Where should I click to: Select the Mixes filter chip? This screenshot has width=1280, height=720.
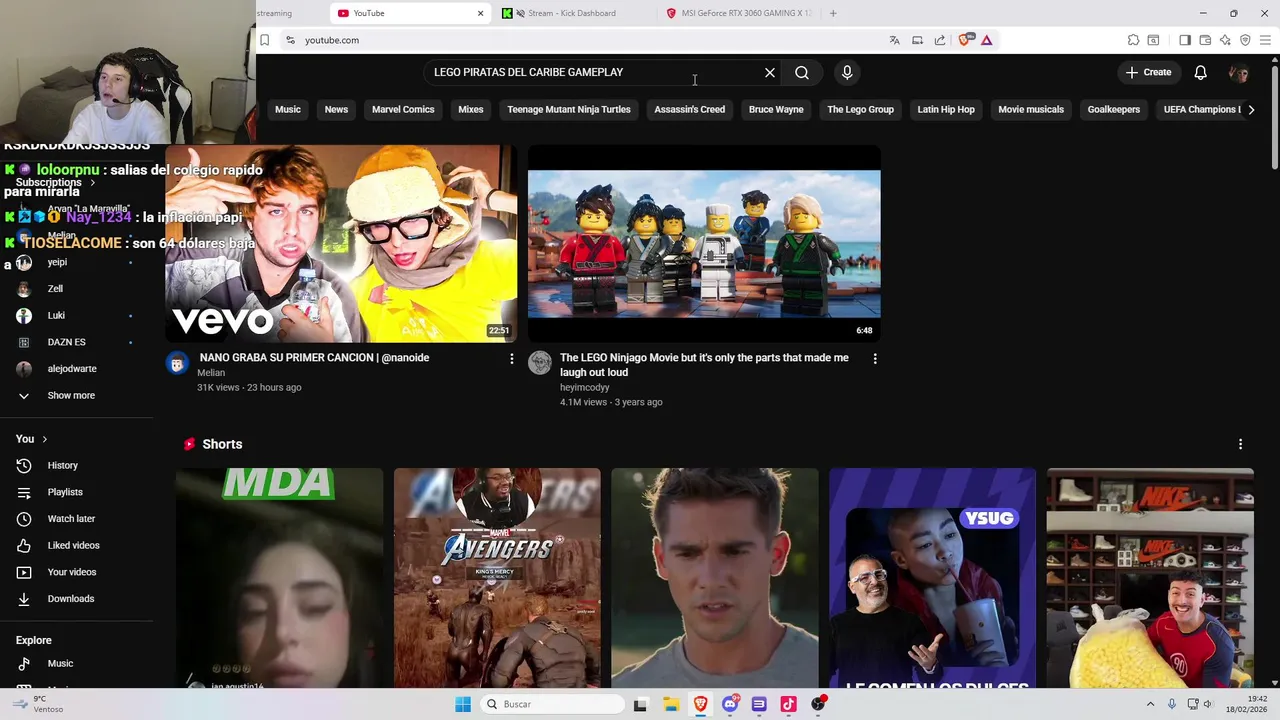coord(471,109)
